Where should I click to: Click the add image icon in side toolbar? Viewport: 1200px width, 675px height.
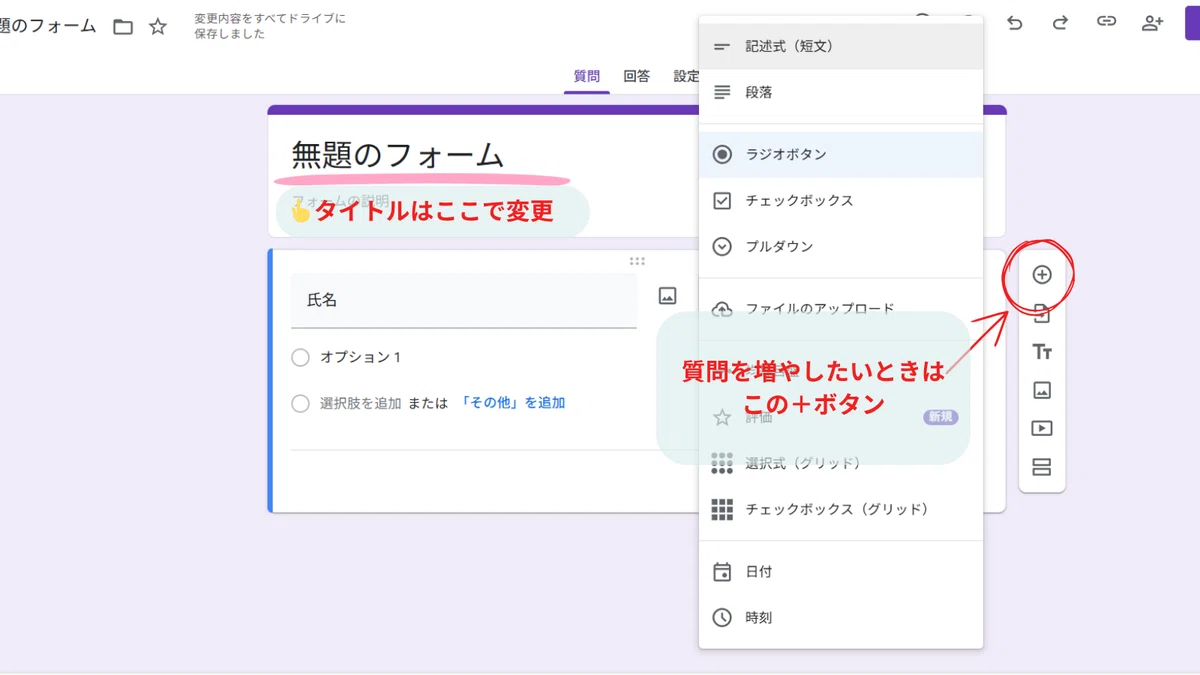(x=1042, y=390)
